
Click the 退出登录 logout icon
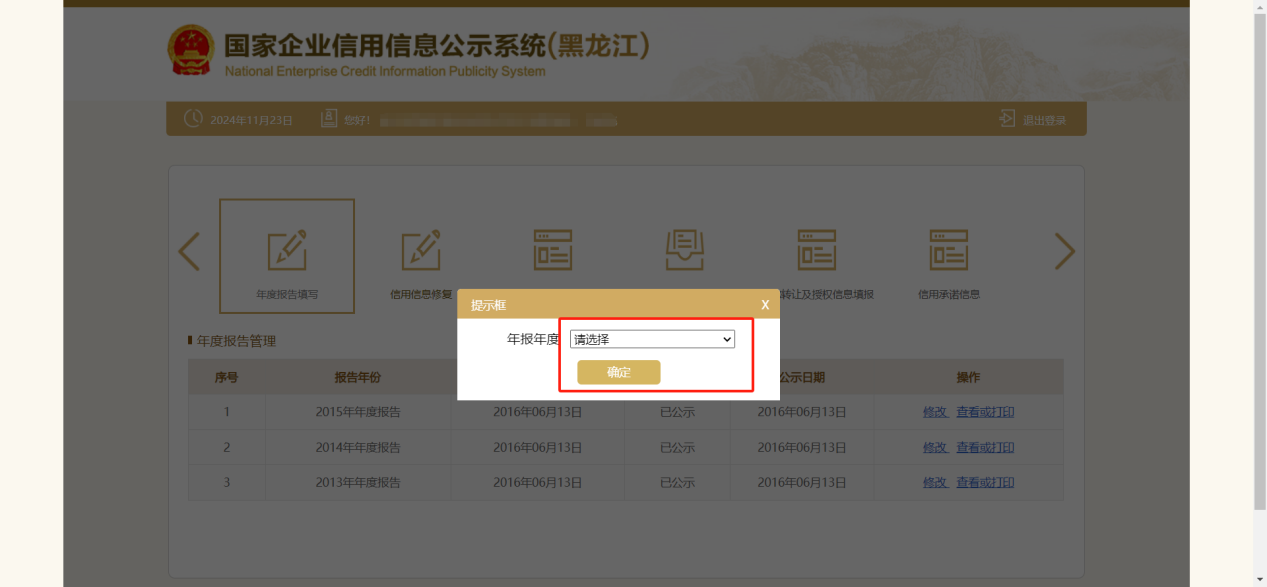click(x=1007, y=119)
